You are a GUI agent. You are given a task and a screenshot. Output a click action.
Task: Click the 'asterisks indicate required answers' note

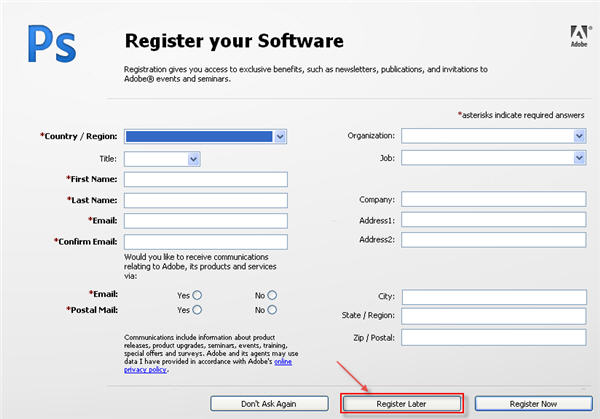coord(521,115)
